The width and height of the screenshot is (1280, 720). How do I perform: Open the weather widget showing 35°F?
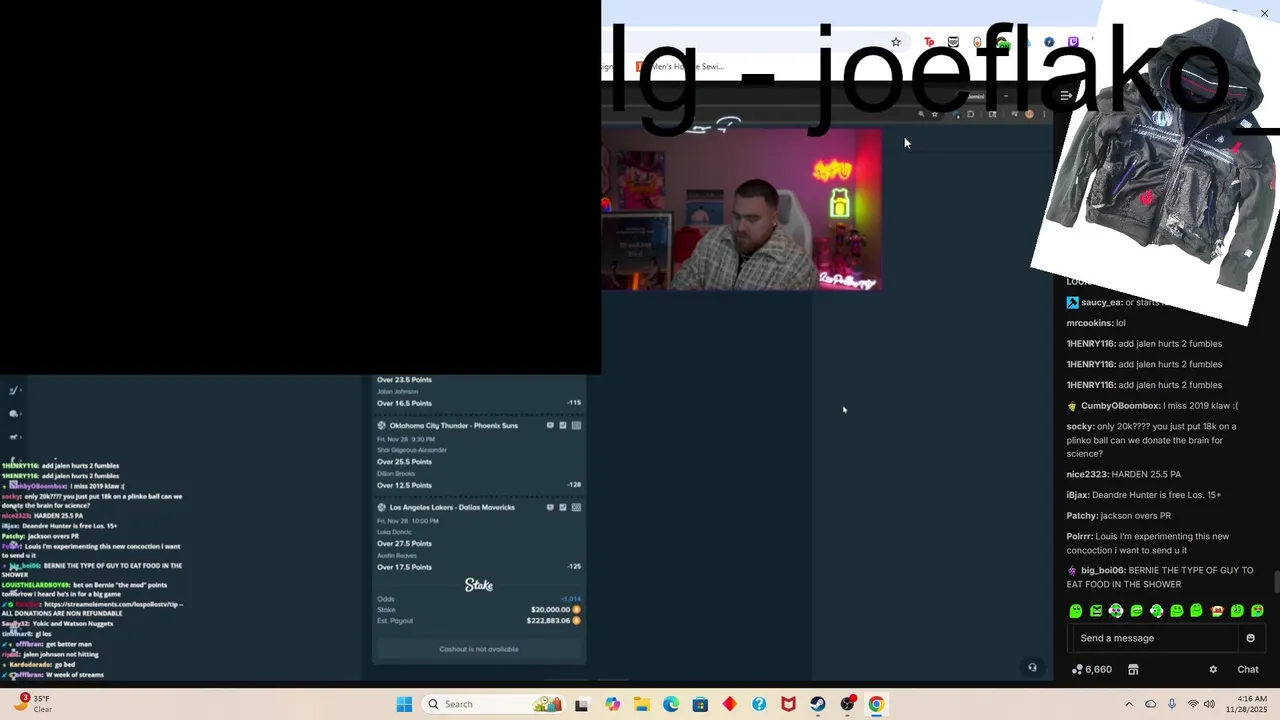(x=32, y=704)
